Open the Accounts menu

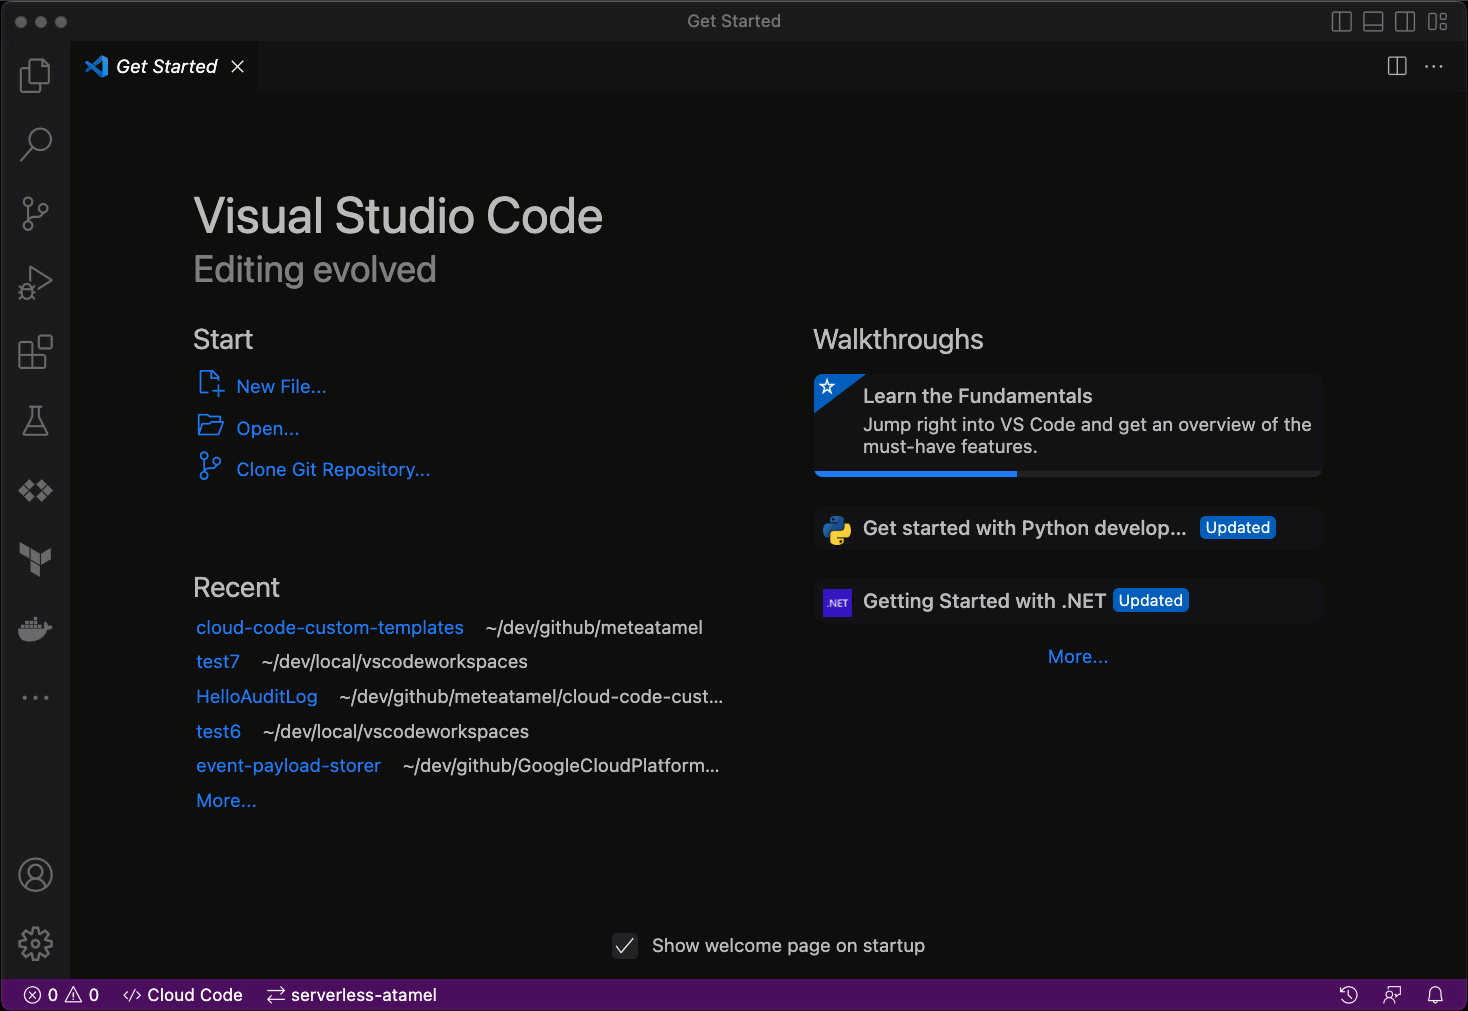[35, 875]
